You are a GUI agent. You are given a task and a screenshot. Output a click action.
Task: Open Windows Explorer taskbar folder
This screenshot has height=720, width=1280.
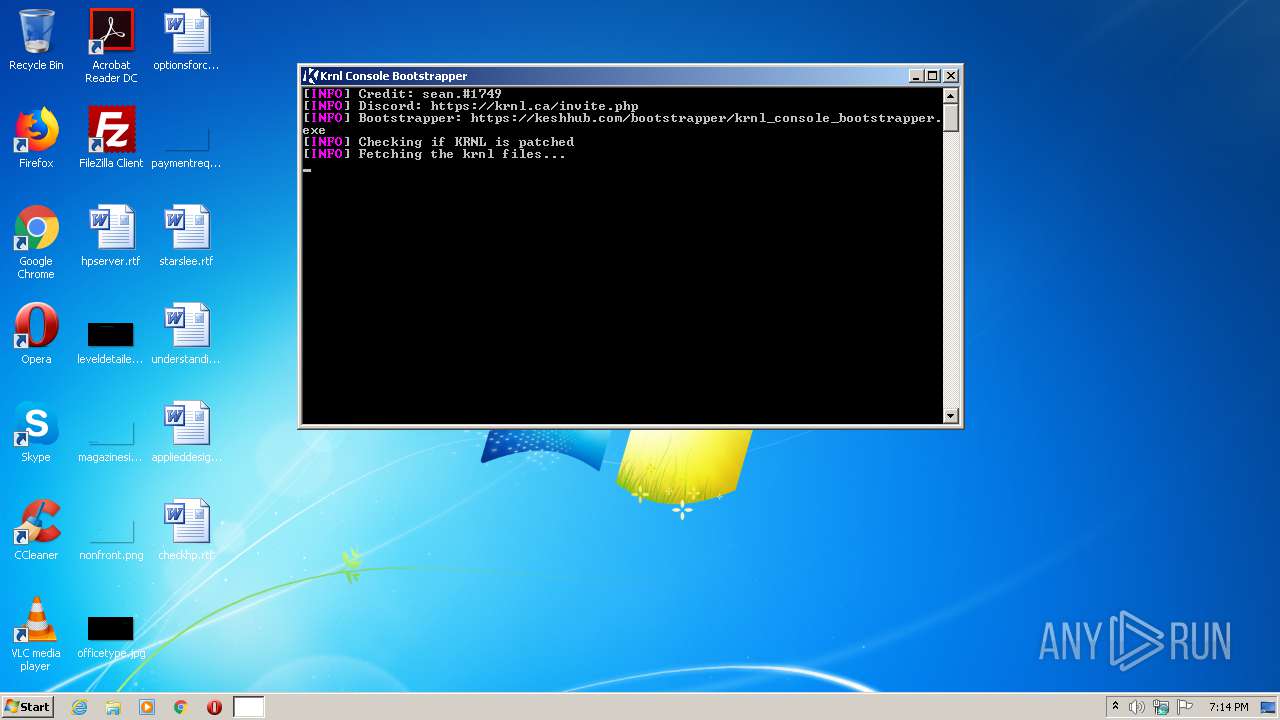pyautogui.click(x=113, y=707)
